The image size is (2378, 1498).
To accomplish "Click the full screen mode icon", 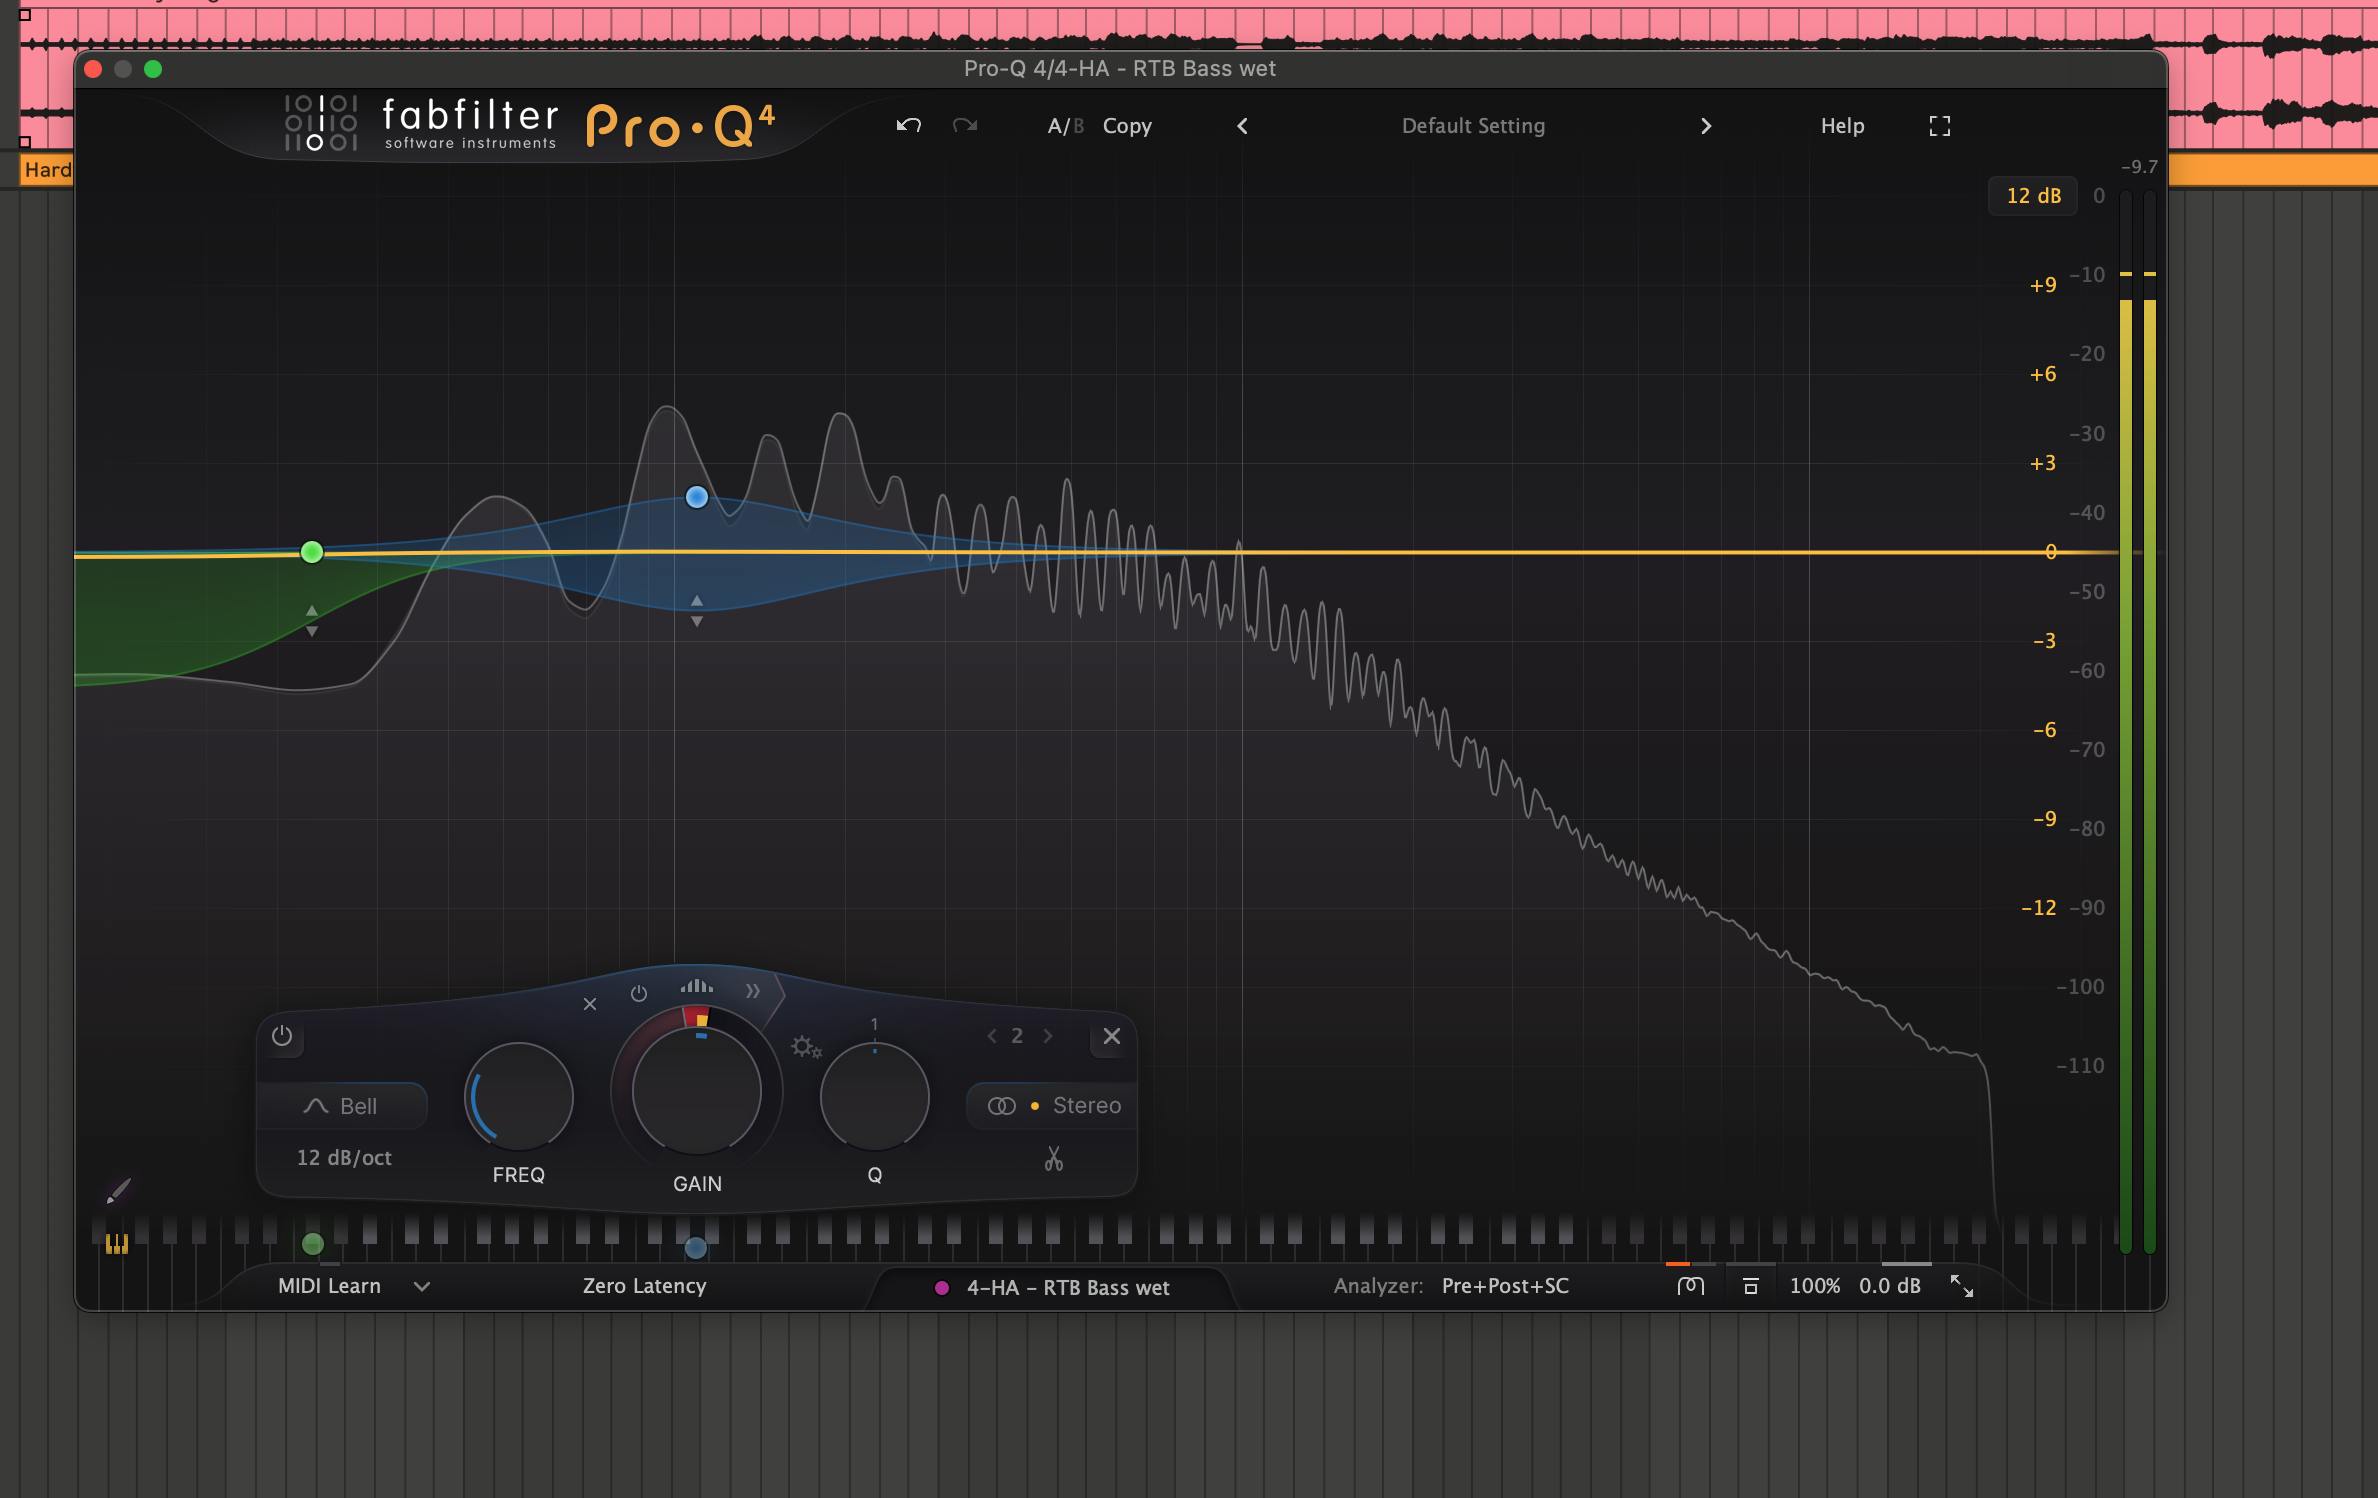I will pos(1939,126).
